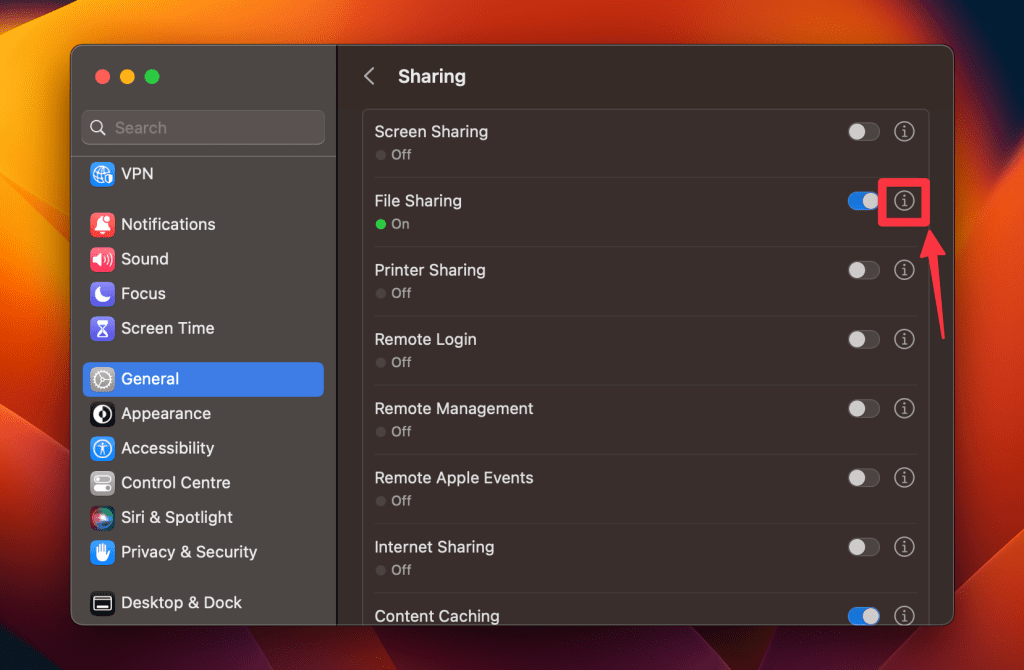
Task: Click the Screen Time hourglass icon
Action: point(102,328)
